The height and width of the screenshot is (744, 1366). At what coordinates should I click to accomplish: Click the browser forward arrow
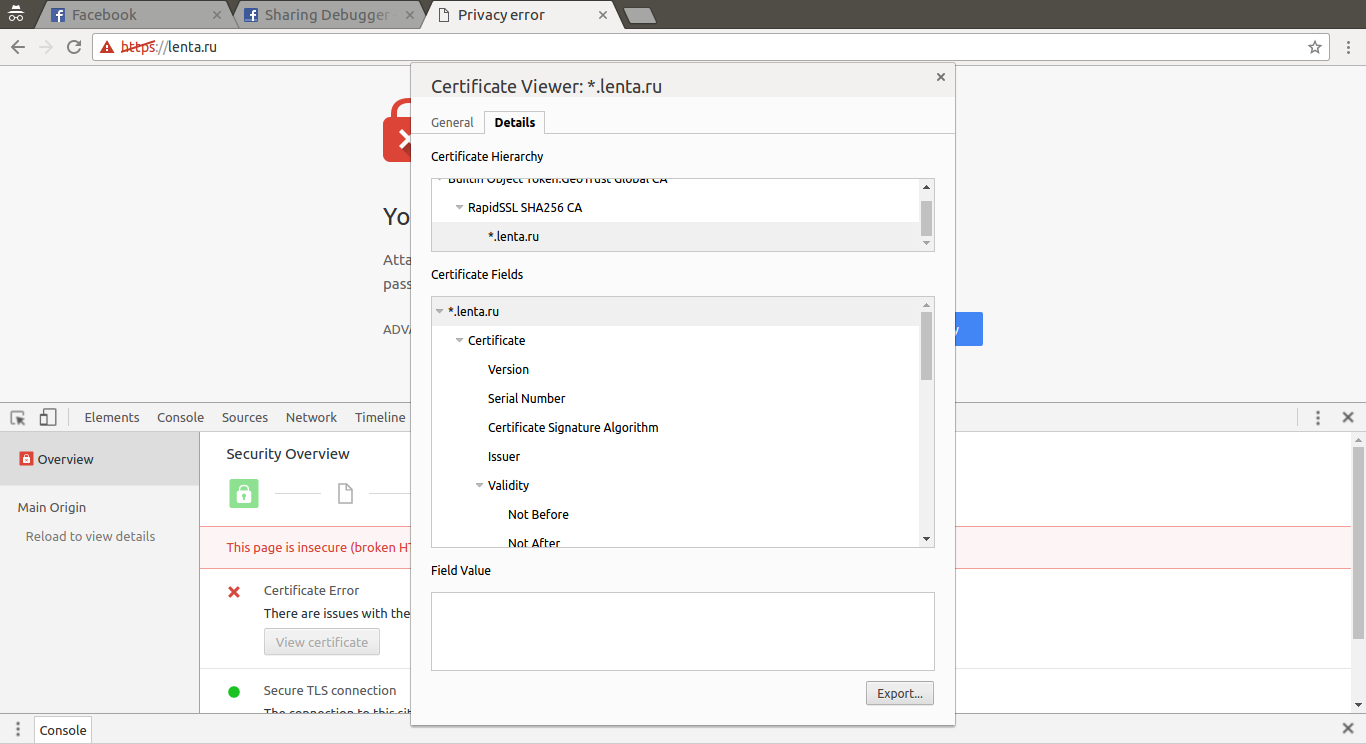click(46, 47)
